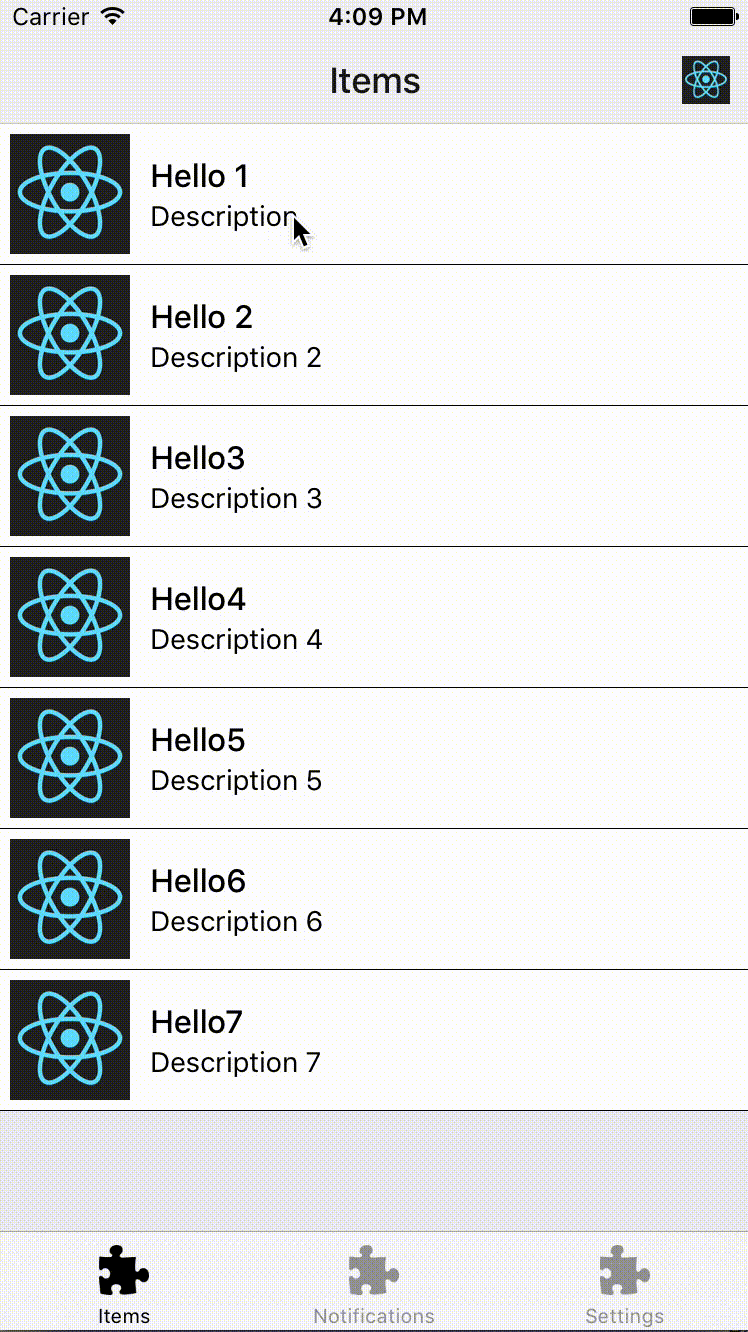Tap the React icon next to Hello7
This screenshot has width=748, height=1332.
70,1040
